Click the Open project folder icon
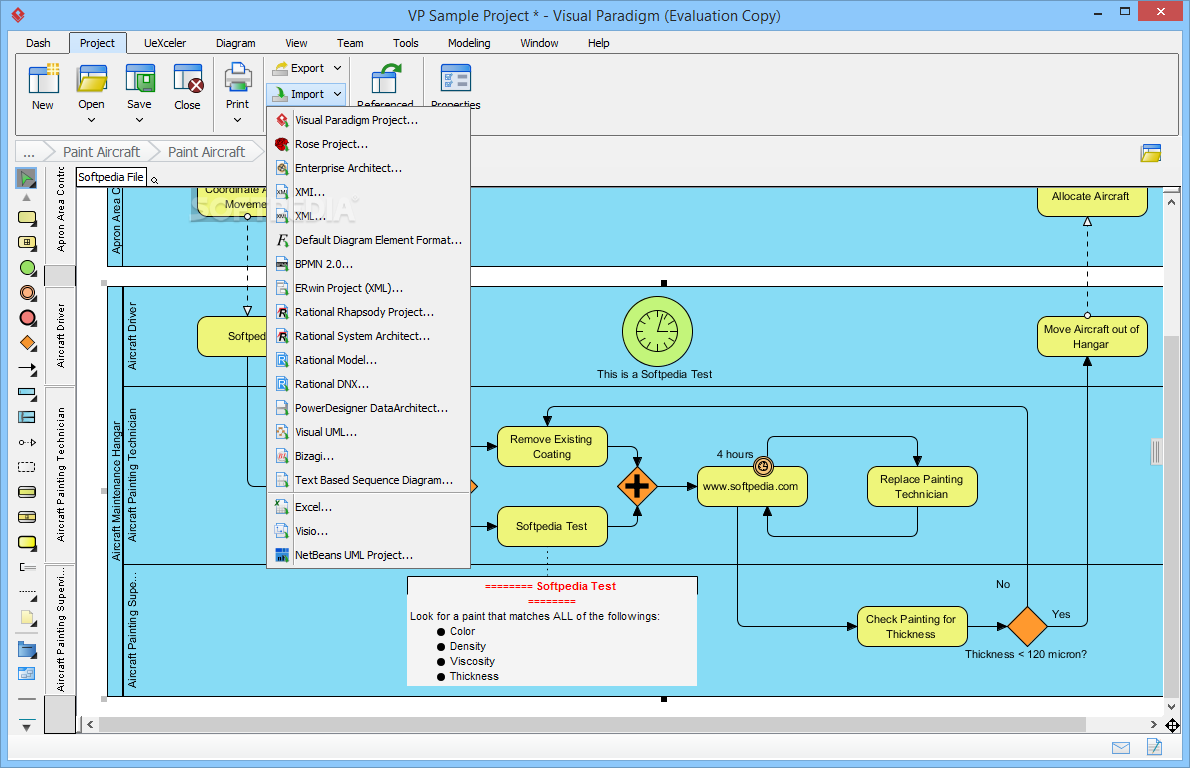Viewport: 1190px width, 768px height. click(91, 79)
